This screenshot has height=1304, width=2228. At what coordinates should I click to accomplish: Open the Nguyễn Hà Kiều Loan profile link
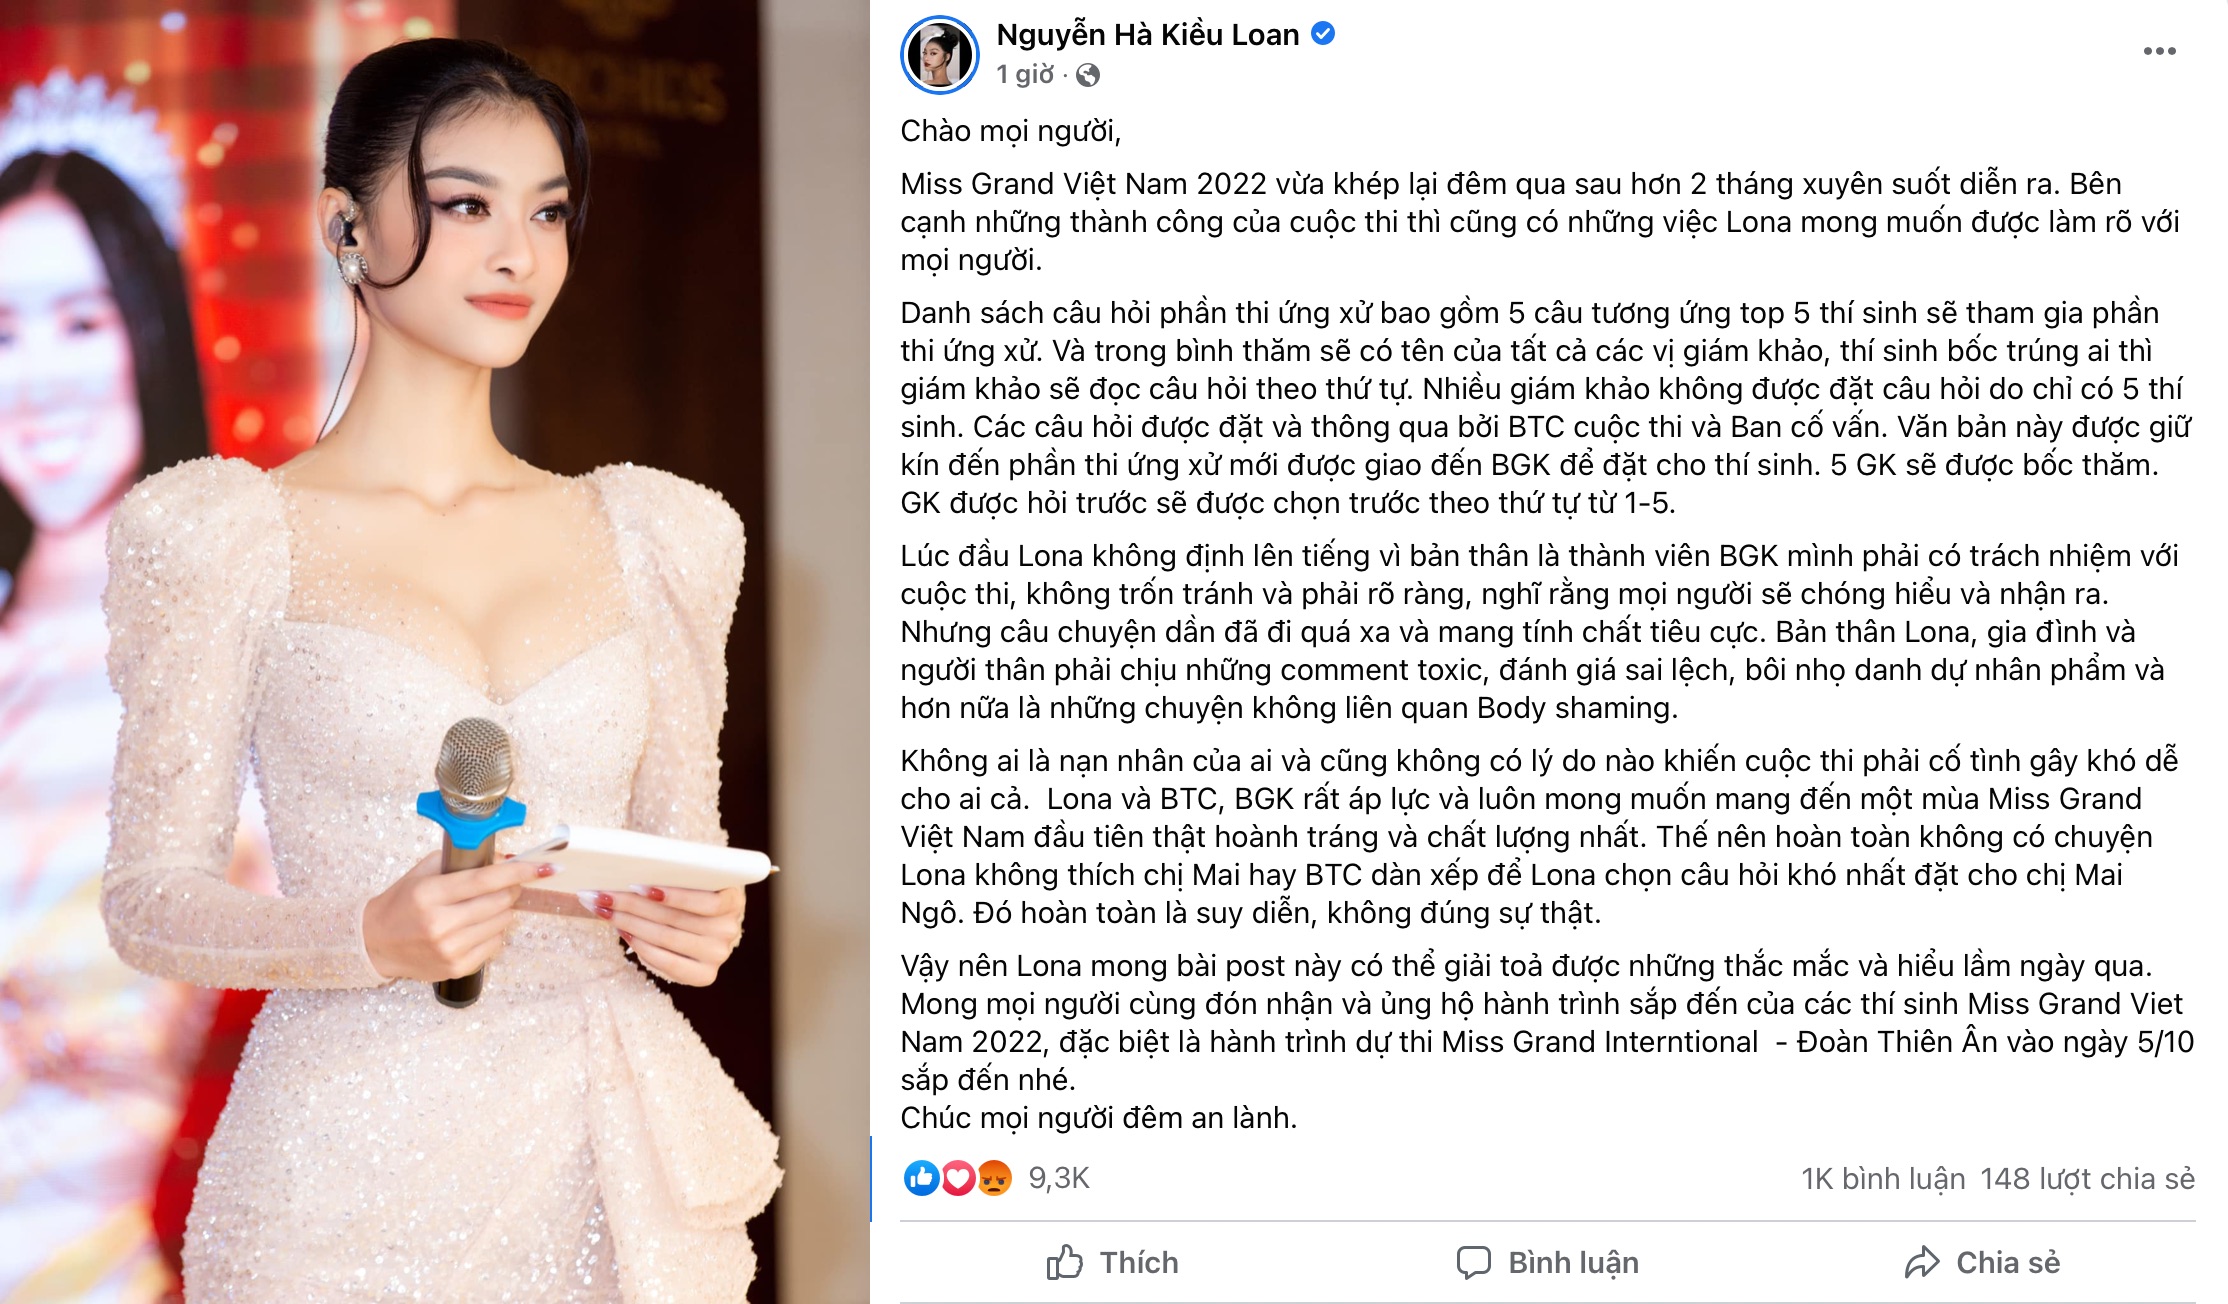(1148, 35)
